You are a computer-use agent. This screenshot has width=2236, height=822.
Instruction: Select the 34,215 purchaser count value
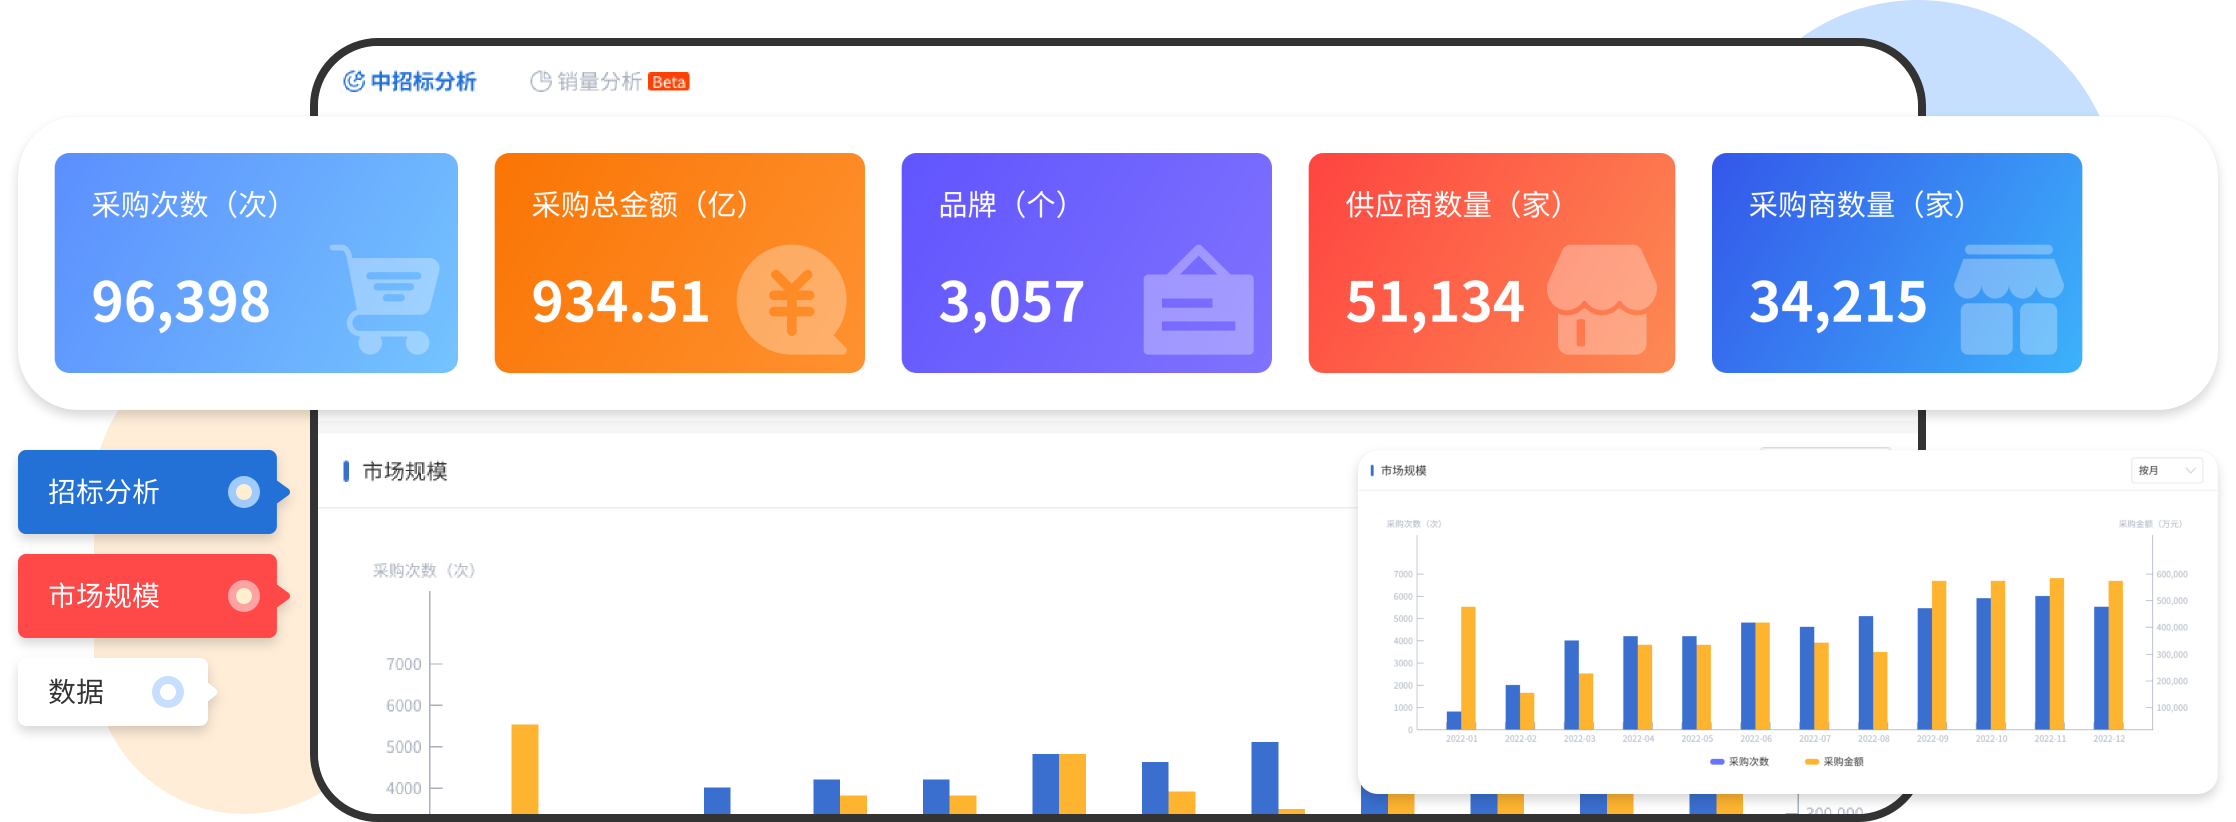click(1838, 302)
